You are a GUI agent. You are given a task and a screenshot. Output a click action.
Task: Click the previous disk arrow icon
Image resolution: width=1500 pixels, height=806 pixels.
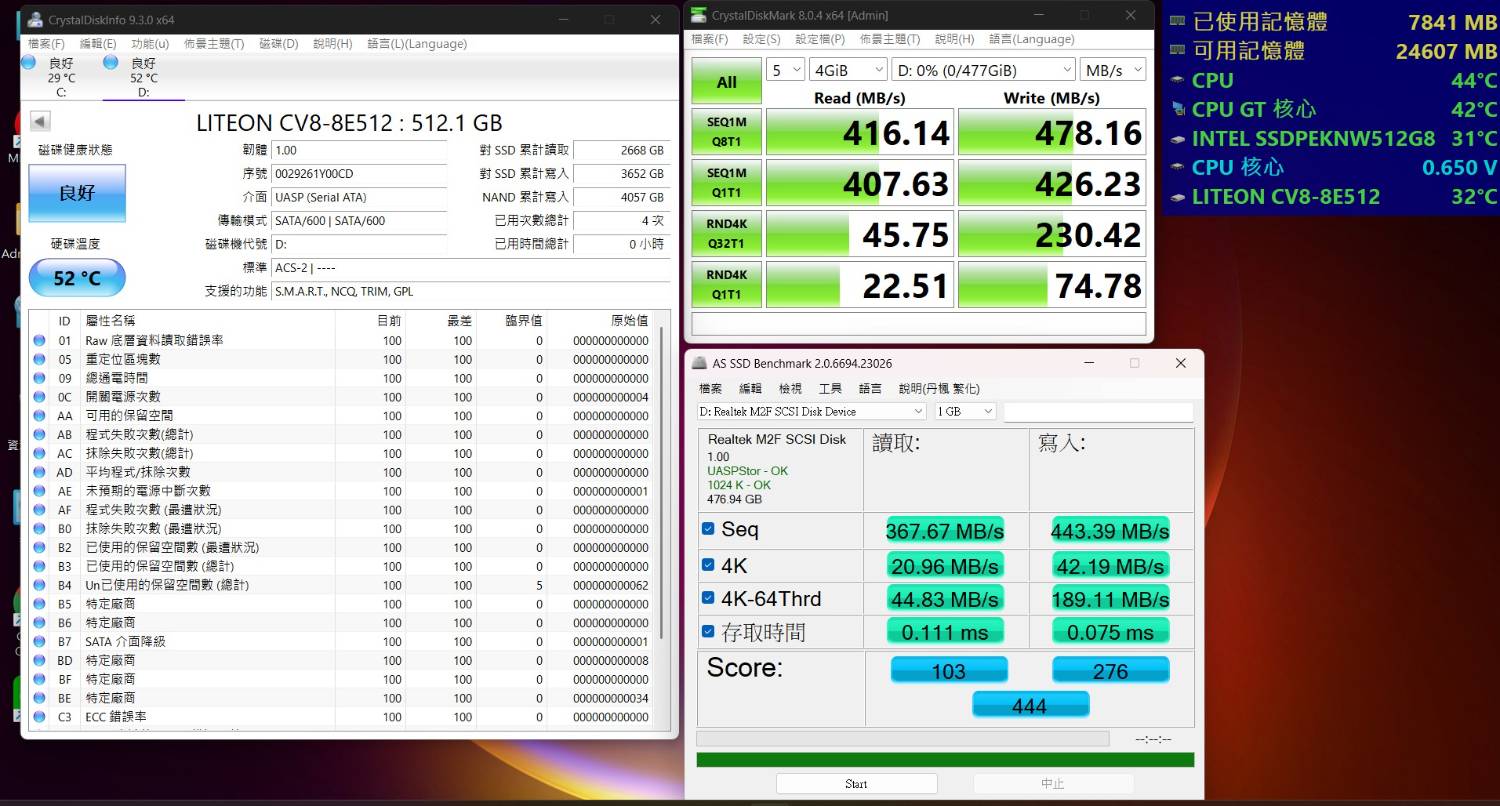pos(40,122)
